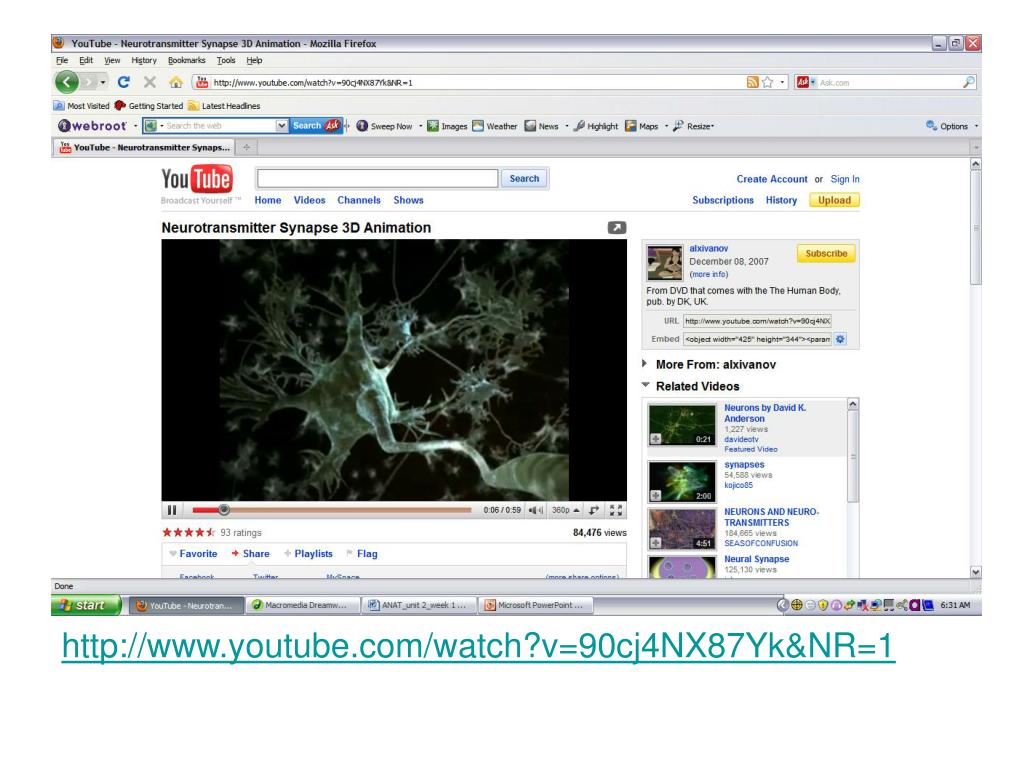
Task: Open the synapses related video thumbnail
Action: (x=682, y=481)
